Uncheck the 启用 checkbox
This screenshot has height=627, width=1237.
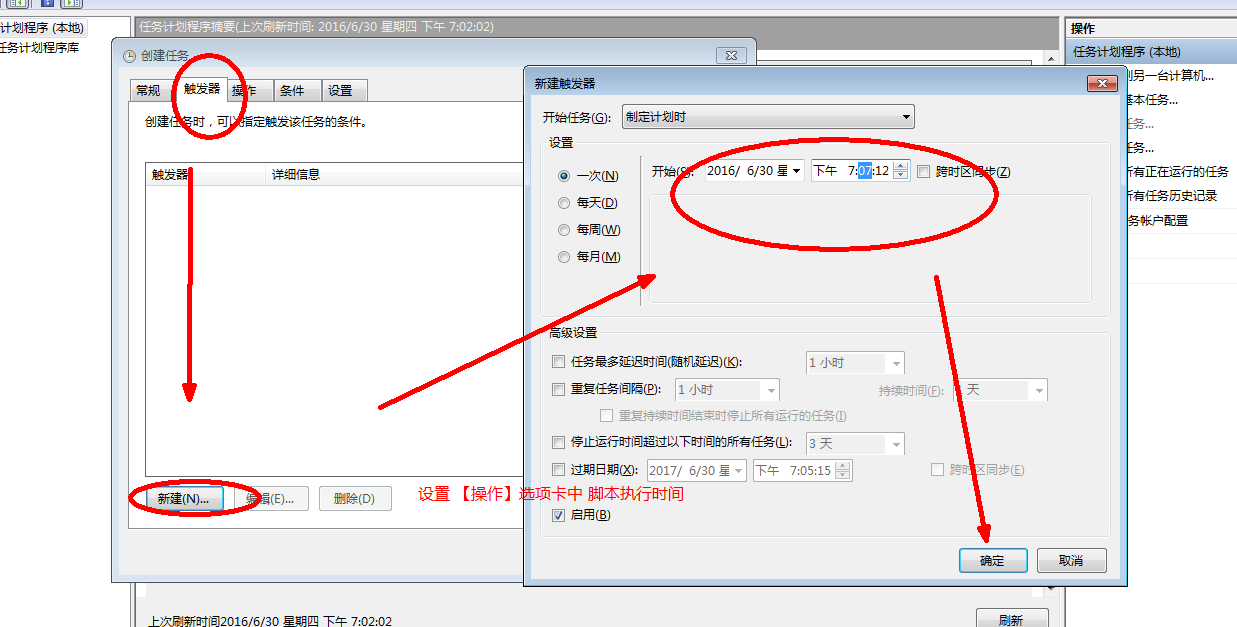pyautogui.click(x=559, y=515)
